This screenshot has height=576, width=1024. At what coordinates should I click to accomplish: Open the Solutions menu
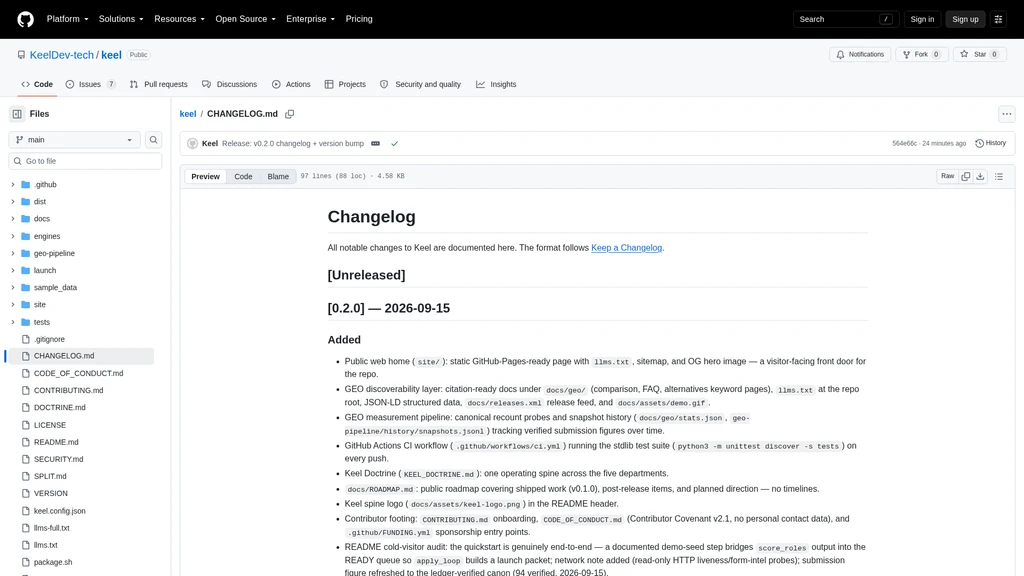(x=121, y=19)
